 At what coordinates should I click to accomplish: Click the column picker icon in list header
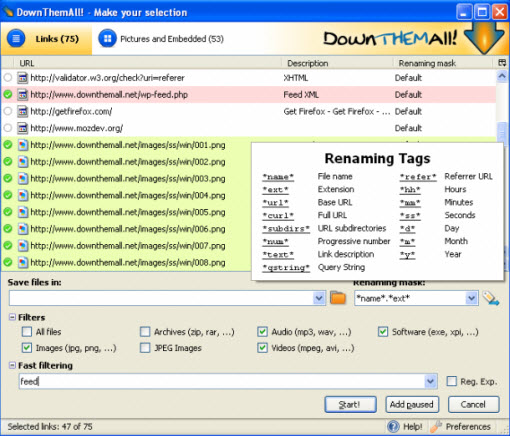[502, 63]
